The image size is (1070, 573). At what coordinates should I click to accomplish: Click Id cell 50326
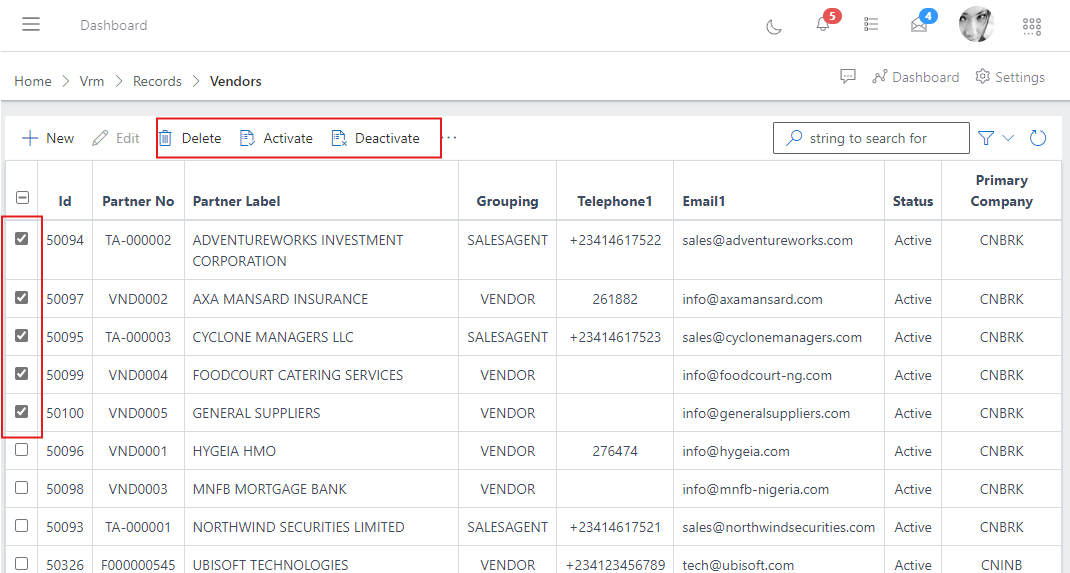[x=65, y=565]
